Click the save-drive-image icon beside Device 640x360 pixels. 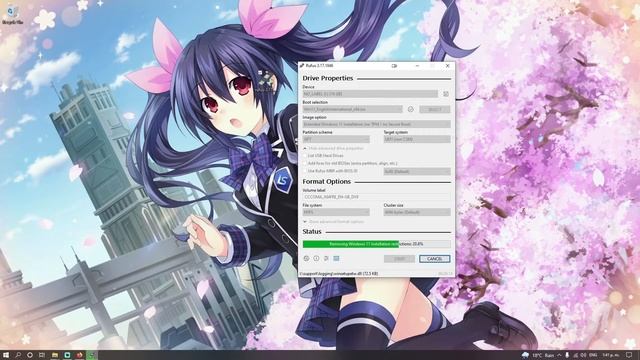tap(446, 94)
